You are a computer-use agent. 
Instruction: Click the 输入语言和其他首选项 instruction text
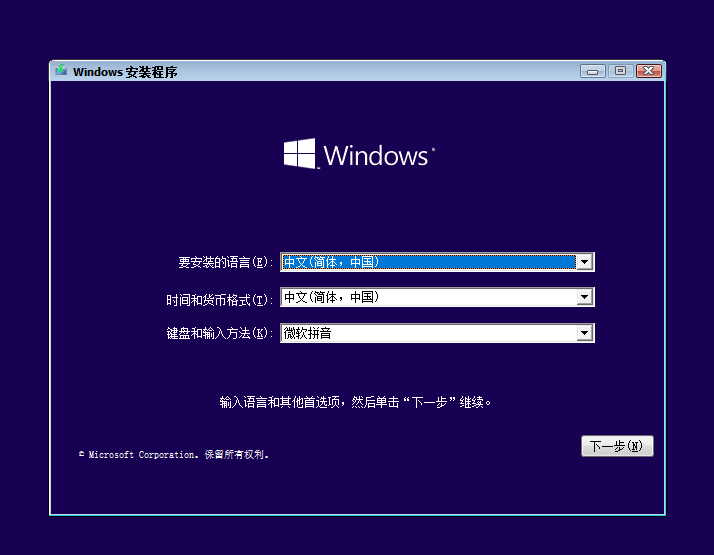356,403
